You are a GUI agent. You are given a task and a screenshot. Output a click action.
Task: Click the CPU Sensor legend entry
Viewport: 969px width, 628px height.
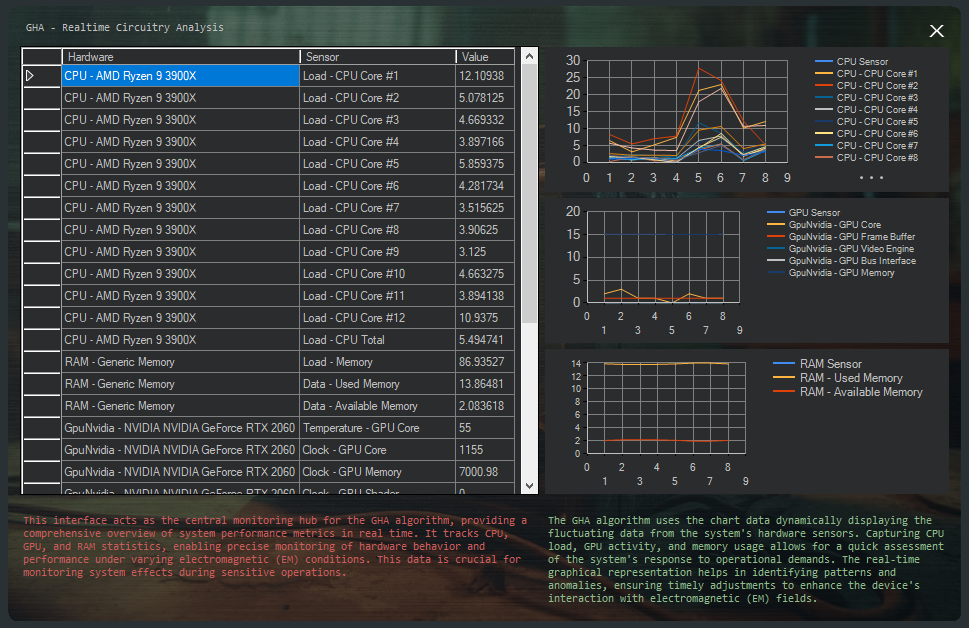tap(852, 62)
